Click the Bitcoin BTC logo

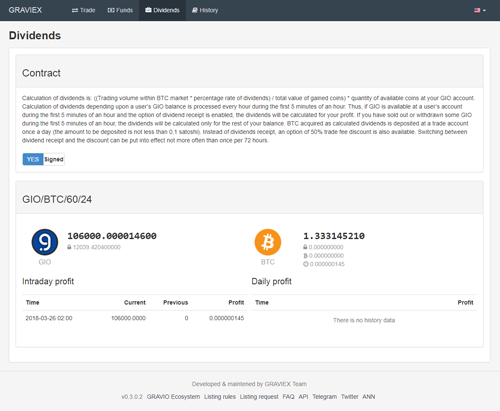tap(268, 242)
